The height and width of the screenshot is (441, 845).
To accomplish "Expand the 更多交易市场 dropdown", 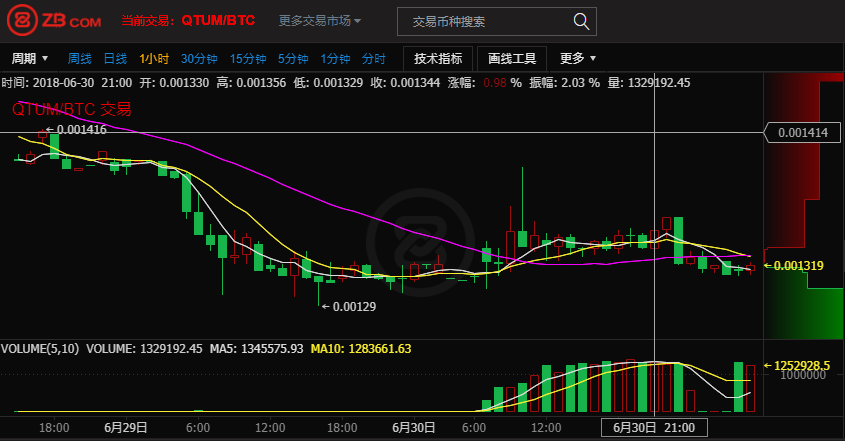I will point(320,21).
